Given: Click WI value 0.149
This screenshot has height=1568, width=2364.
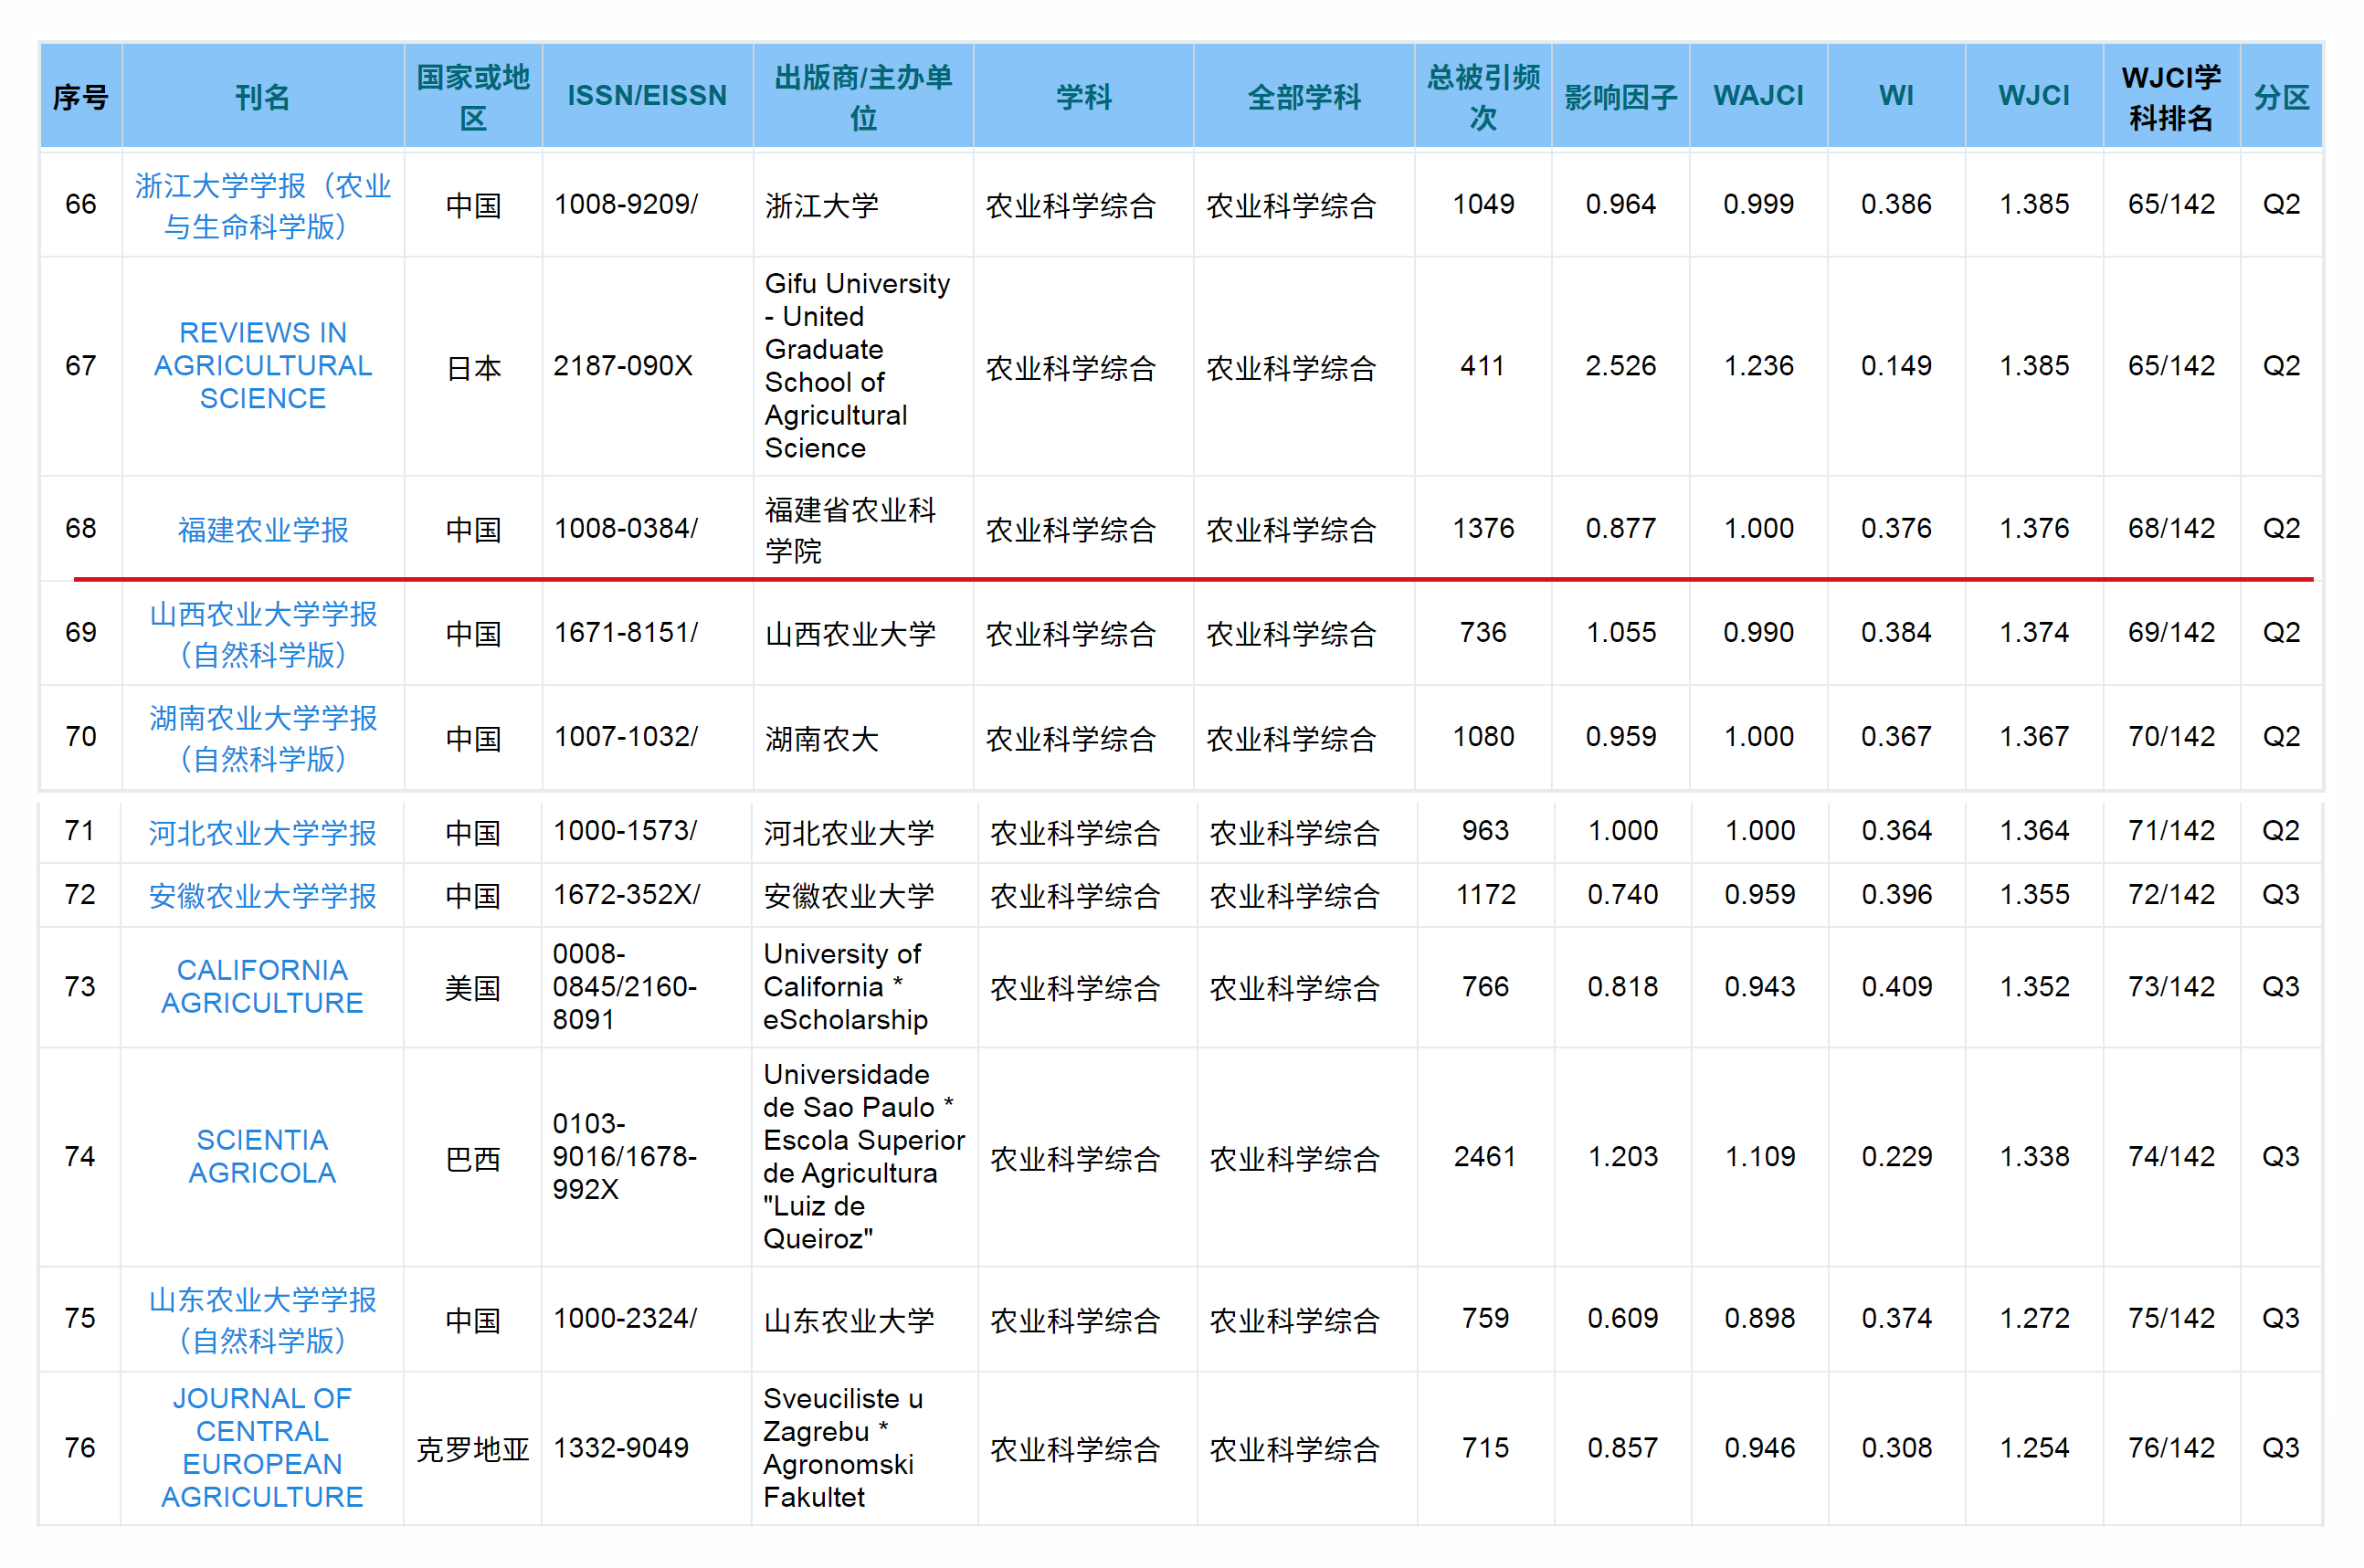Looking at the screenshot, I should [1896, 366].
